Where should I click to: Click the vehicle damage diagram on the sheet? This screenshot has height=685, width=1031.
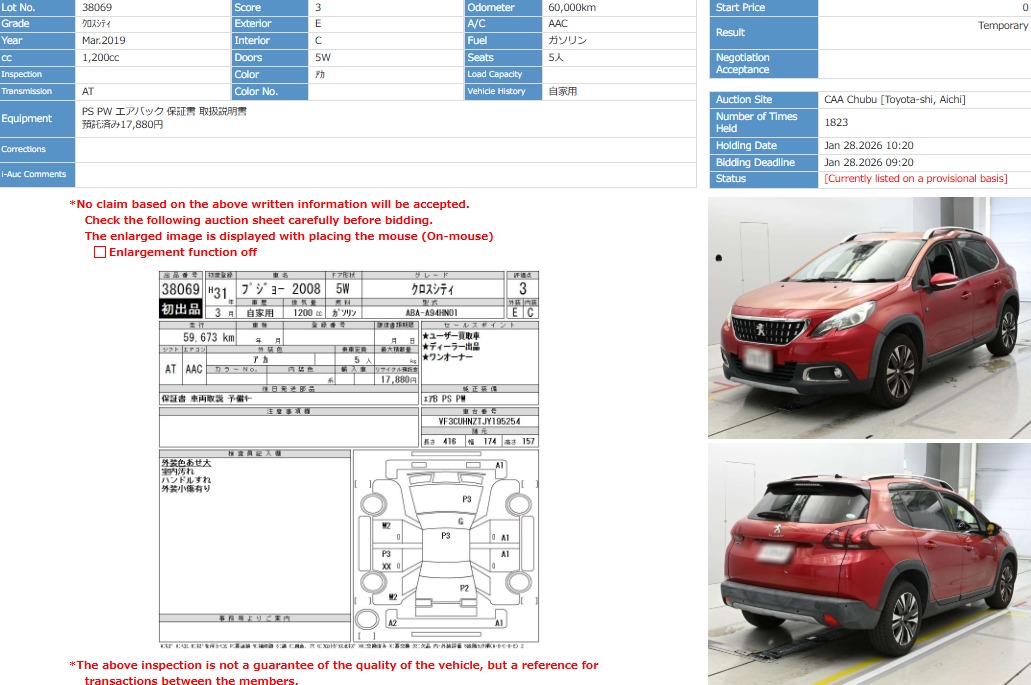(x=446, y=546)
